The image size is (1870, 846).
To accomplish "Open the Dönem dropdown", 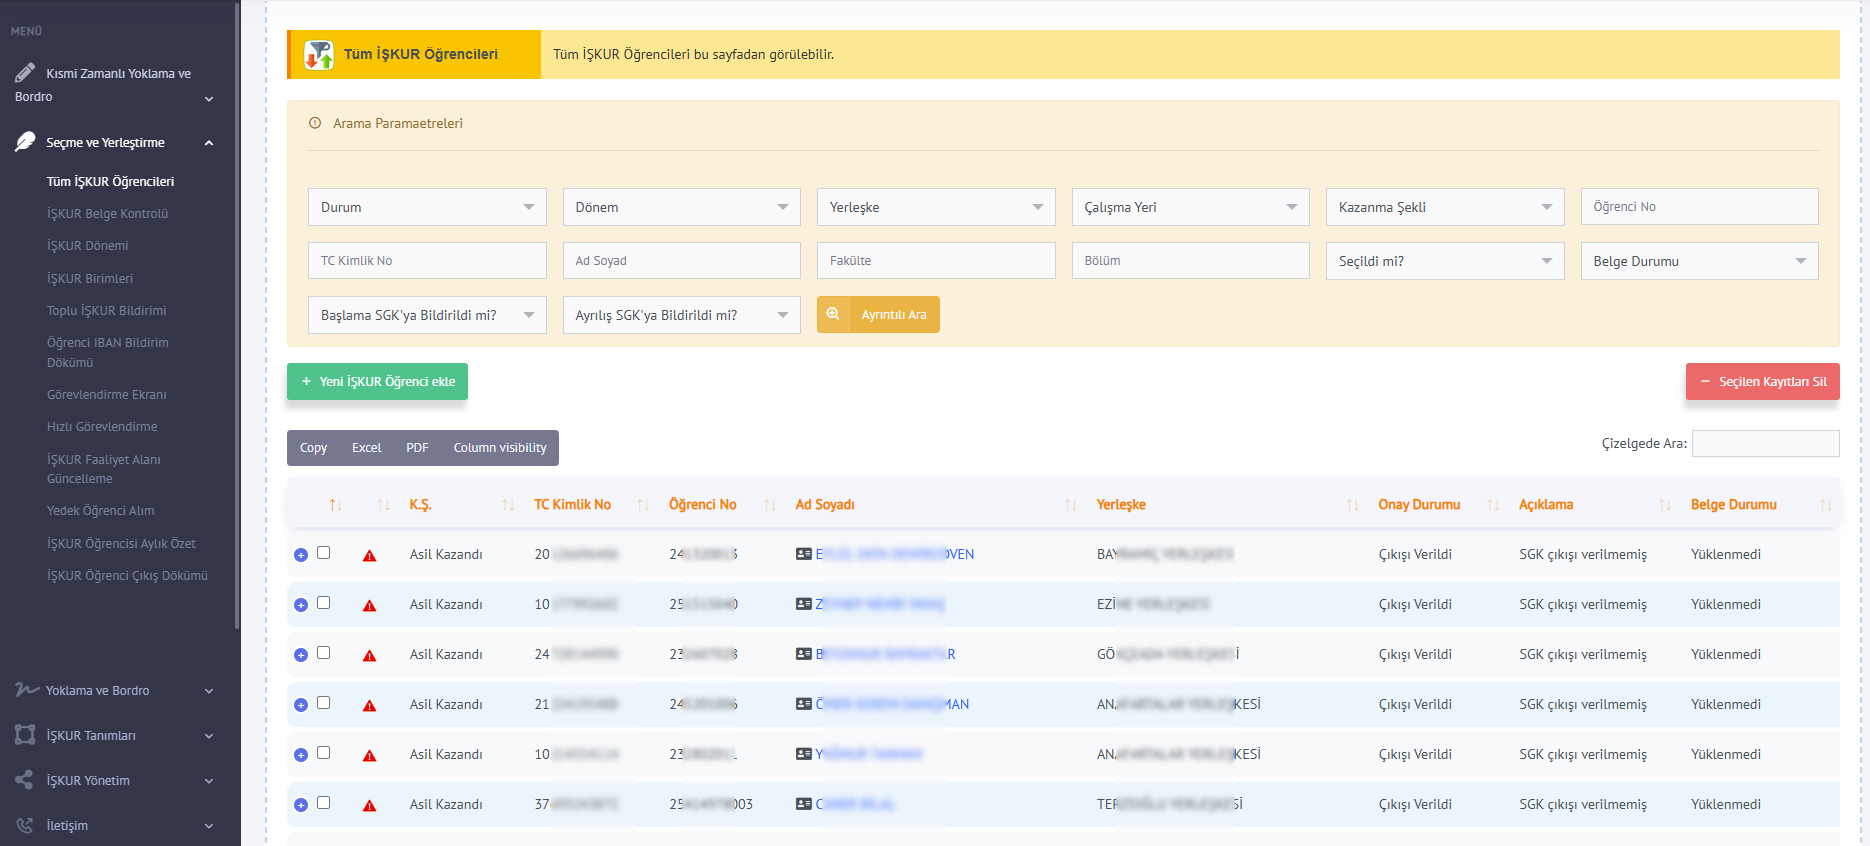I will [682, 207].
